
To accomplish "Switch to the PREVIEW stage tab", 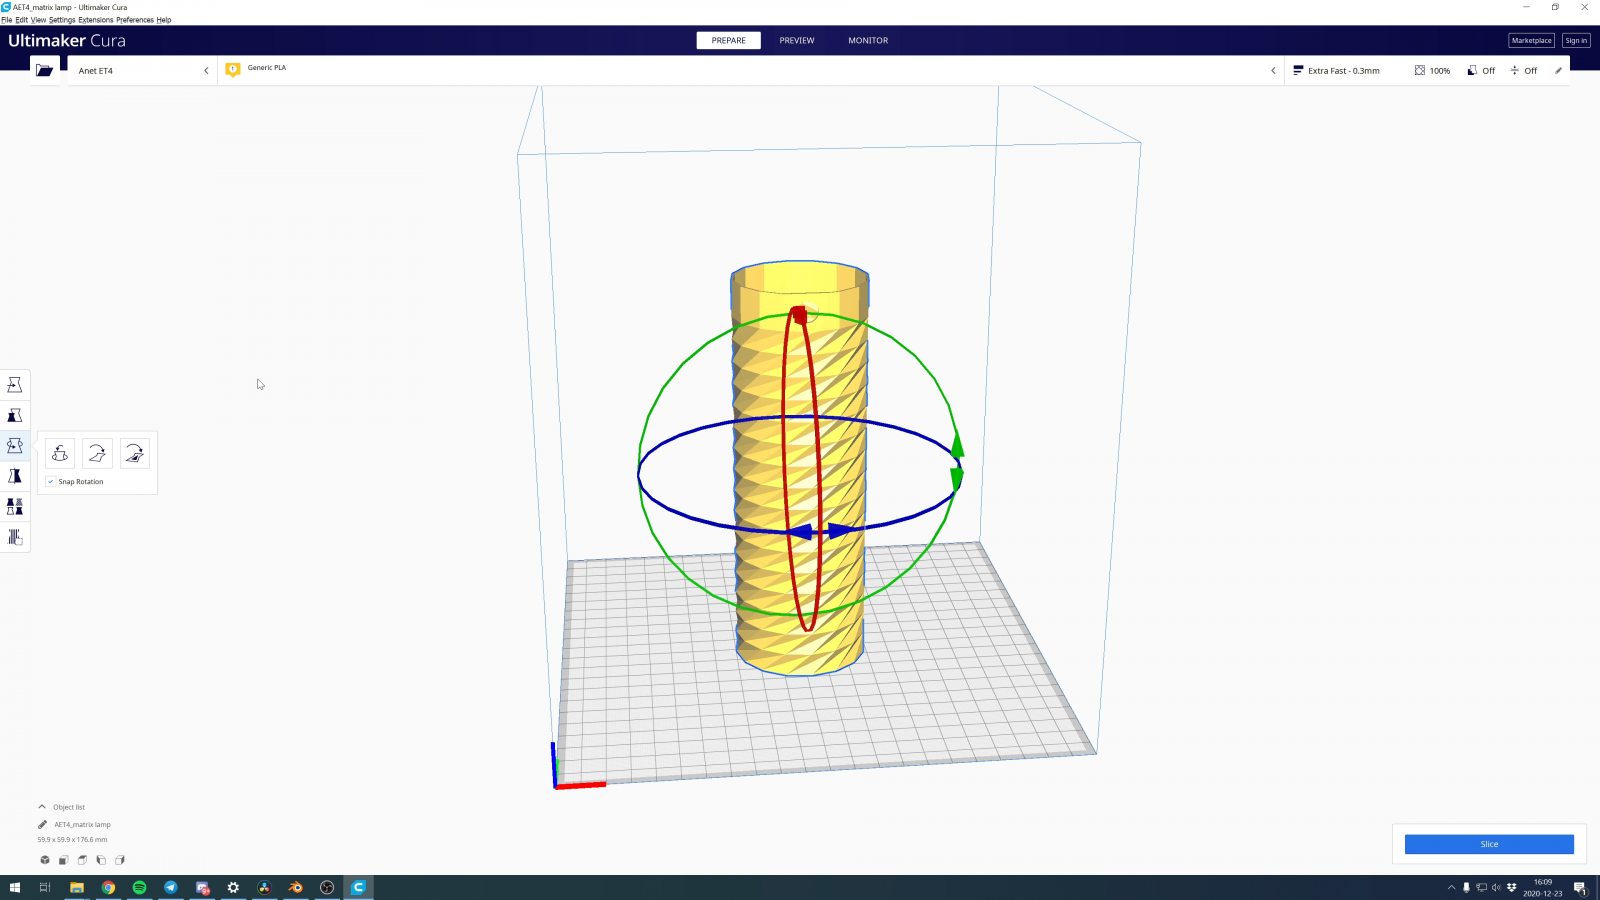I will pyautogui.click(x=797, y=40).
